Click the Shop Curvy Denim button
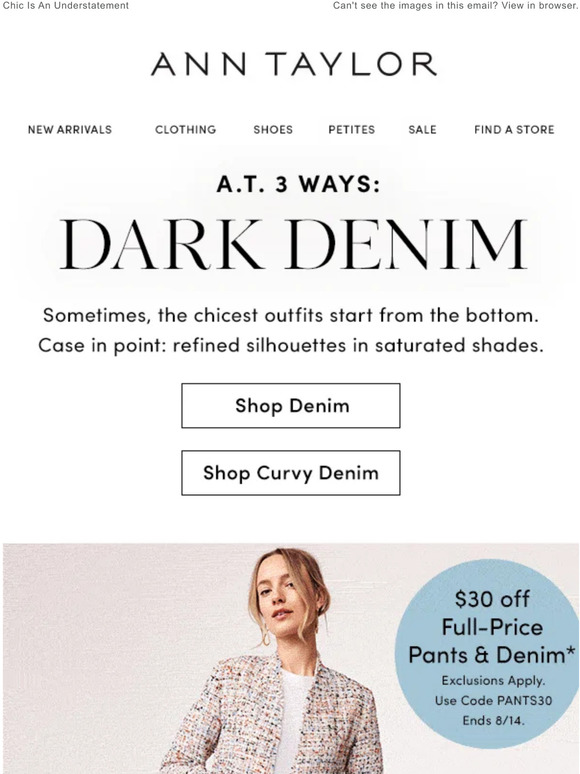 (291, 473)
